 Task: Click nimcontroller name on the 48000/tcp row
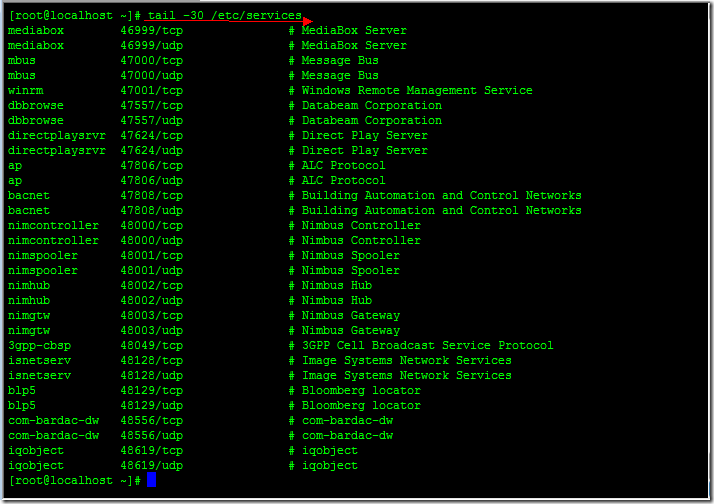(53, 226)
